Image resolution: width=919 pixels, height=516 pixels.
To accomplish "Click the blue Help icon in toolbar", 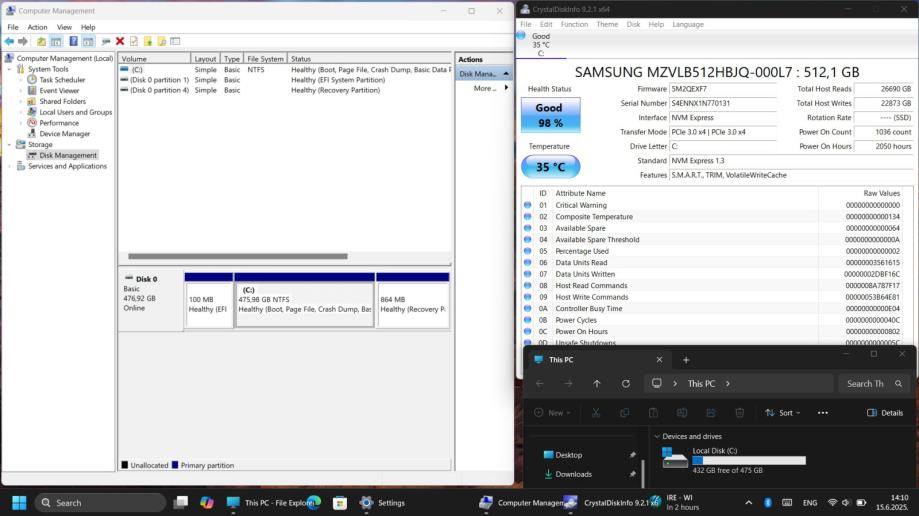I will coord(73,41).
